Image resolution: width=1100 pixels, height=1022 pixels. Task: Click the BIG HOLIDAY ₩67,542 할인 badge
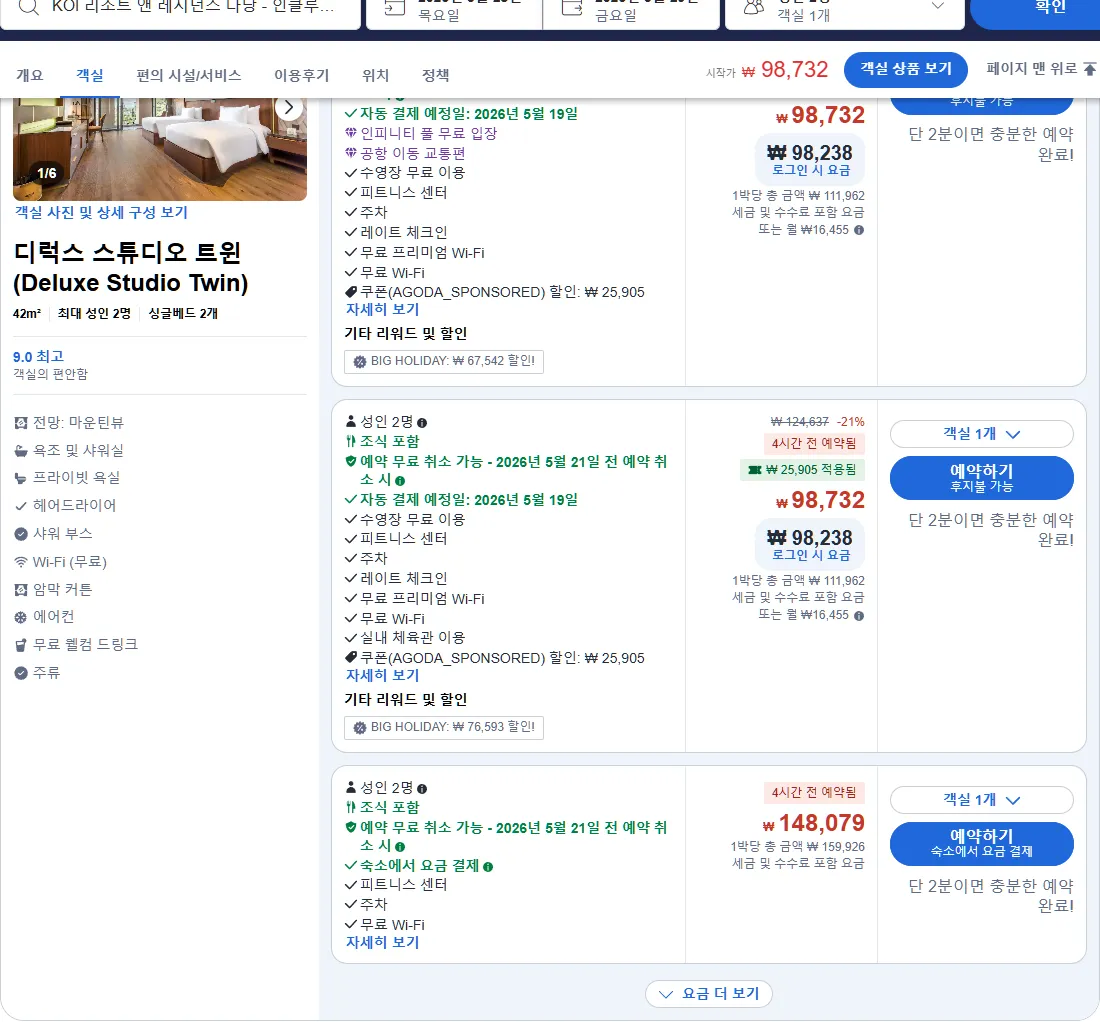444,361
